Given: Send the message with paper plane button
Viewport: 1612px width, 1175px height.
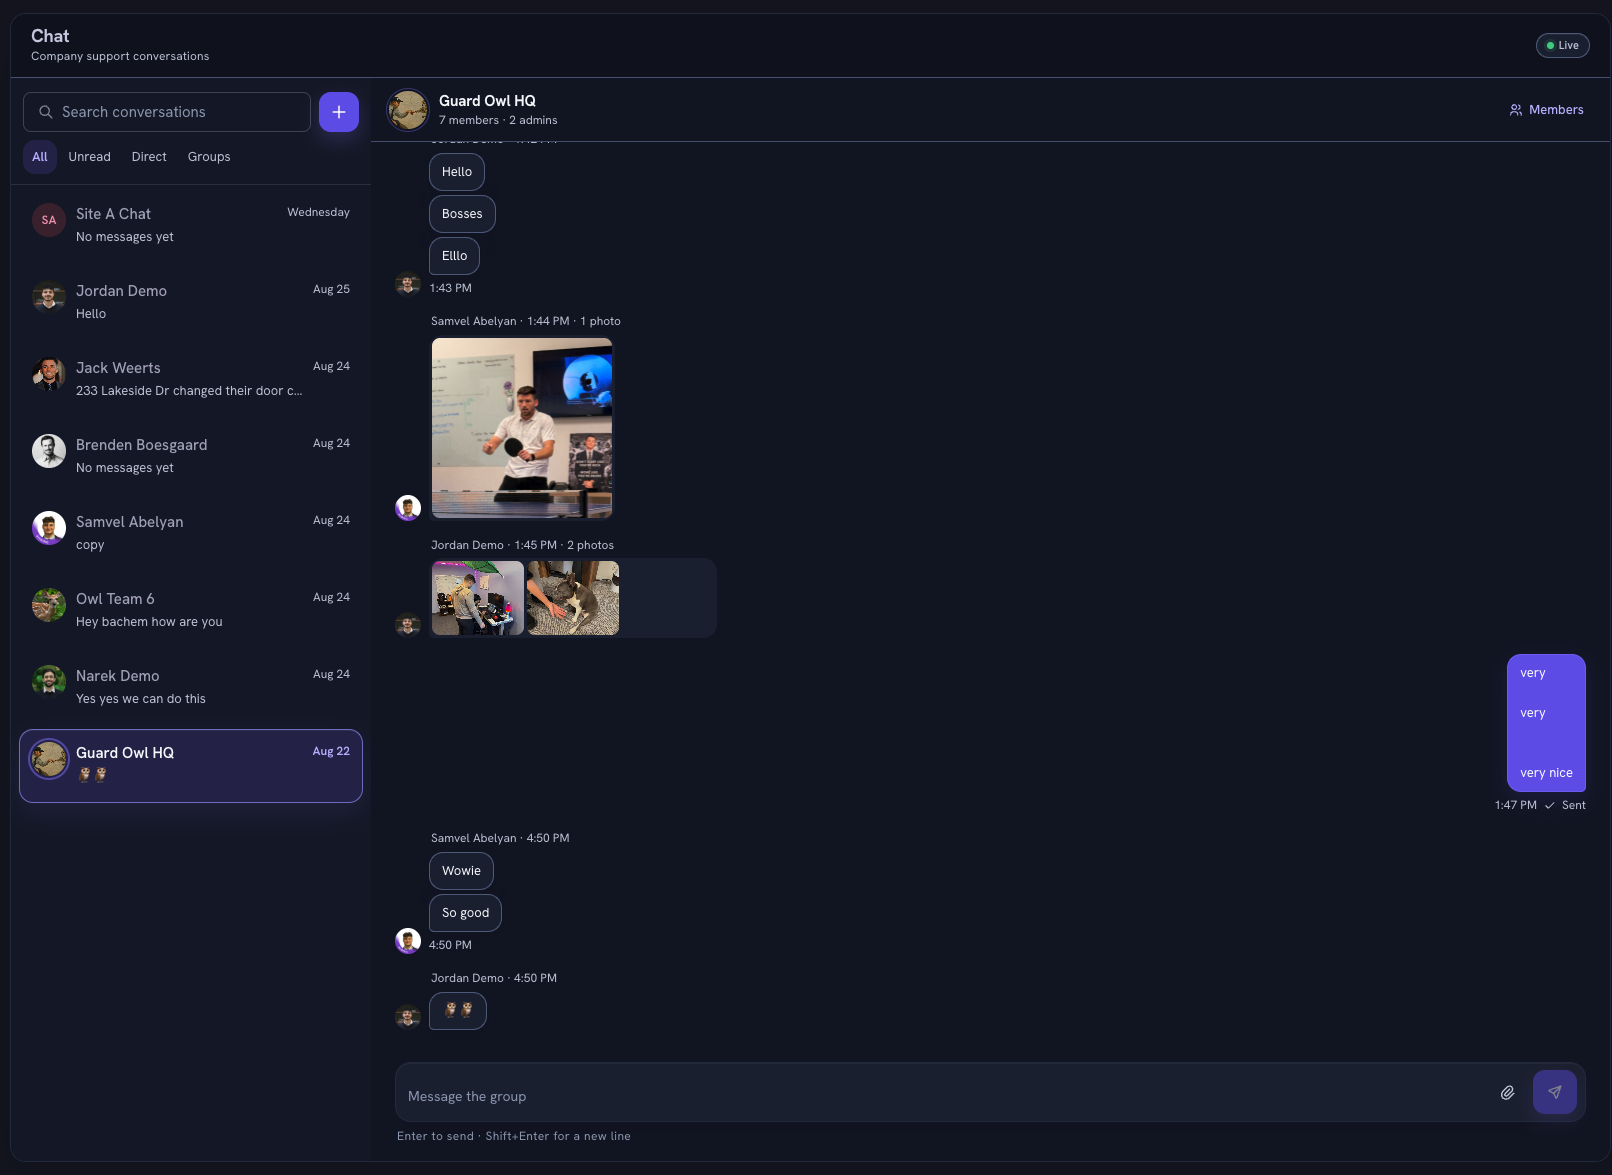Looking at the screenshot, I should pyautogui.click(x=1555, y=1092).
